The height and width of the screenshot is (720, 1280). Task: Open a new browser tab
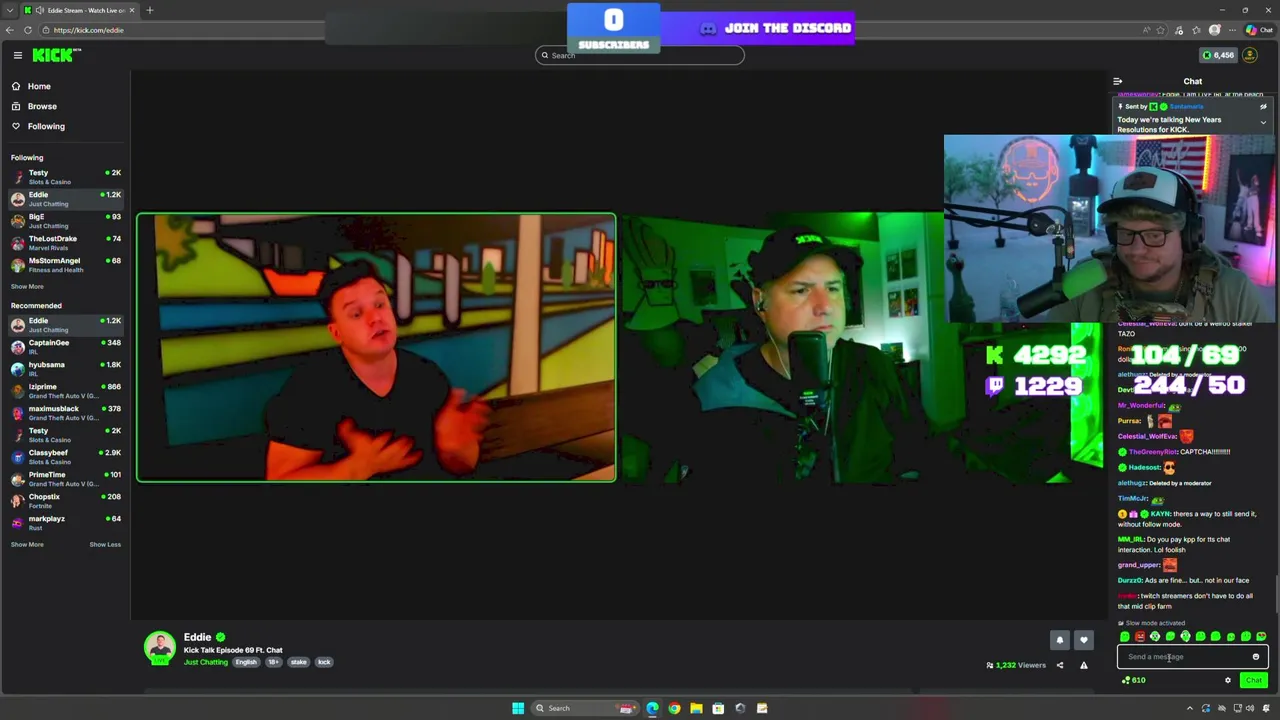149,10
